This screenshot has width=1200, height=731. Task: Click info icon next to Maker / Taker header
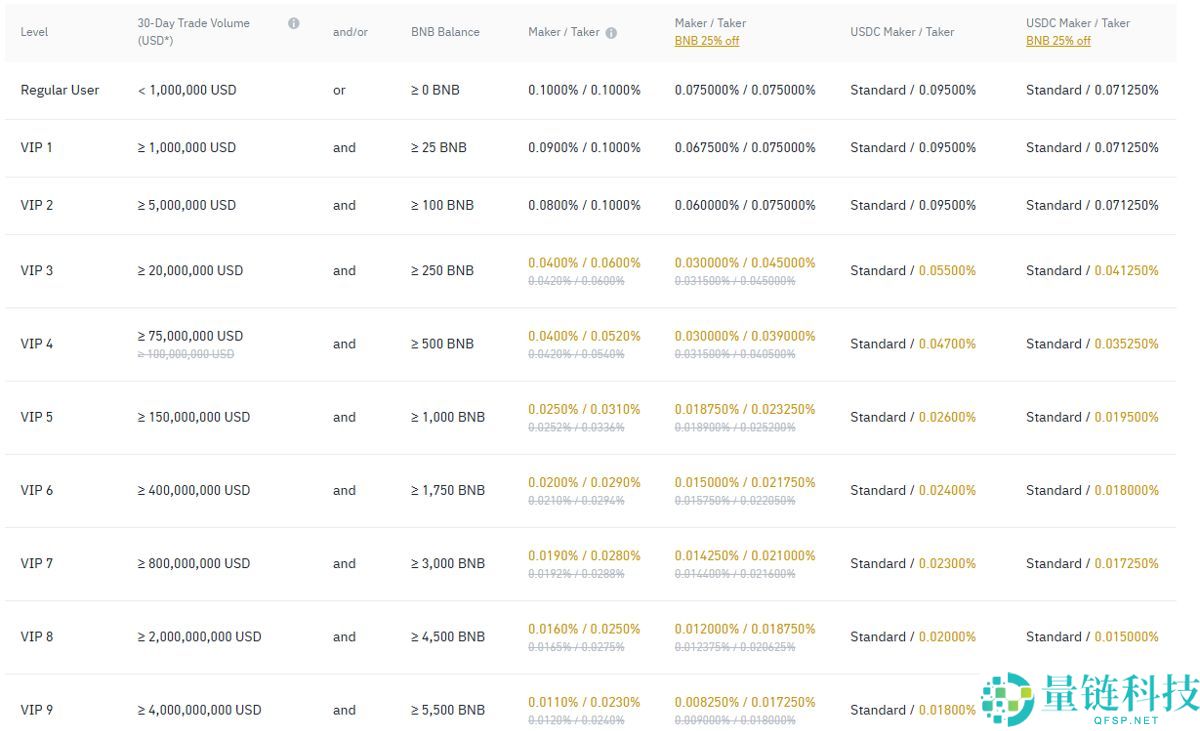(x=611, y=32)
